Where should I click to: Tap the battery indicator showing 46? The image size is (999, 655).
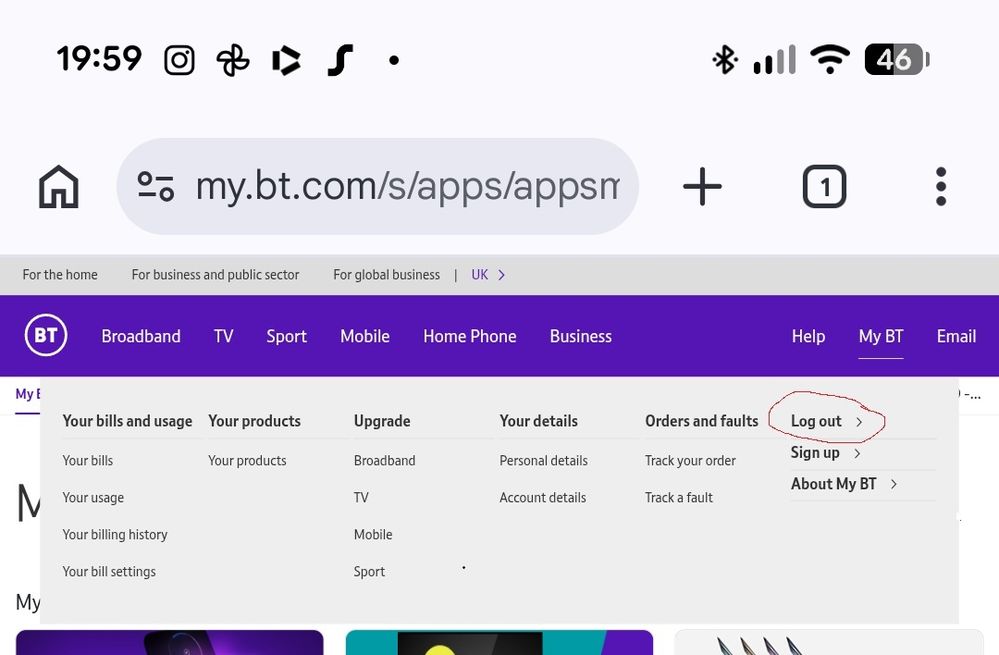pos(896,60)
